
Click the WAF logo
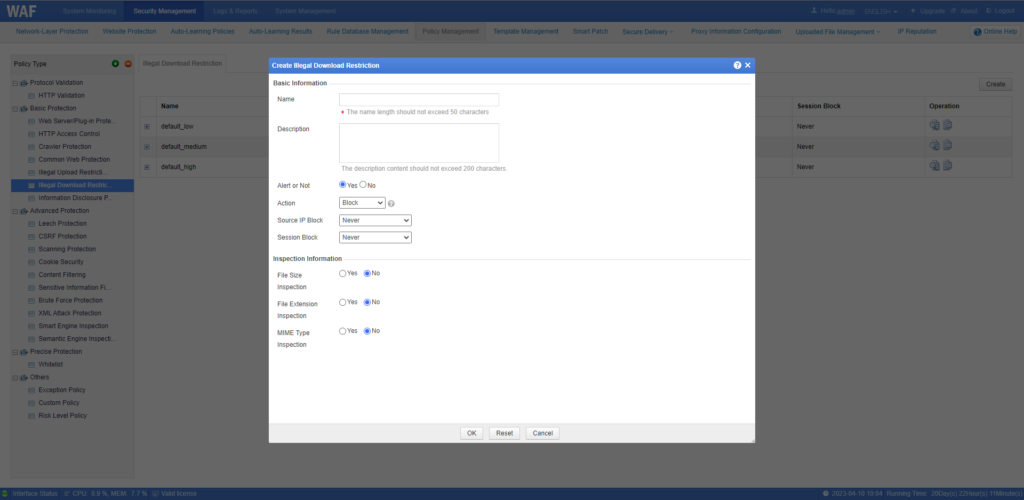coord(21,10)
